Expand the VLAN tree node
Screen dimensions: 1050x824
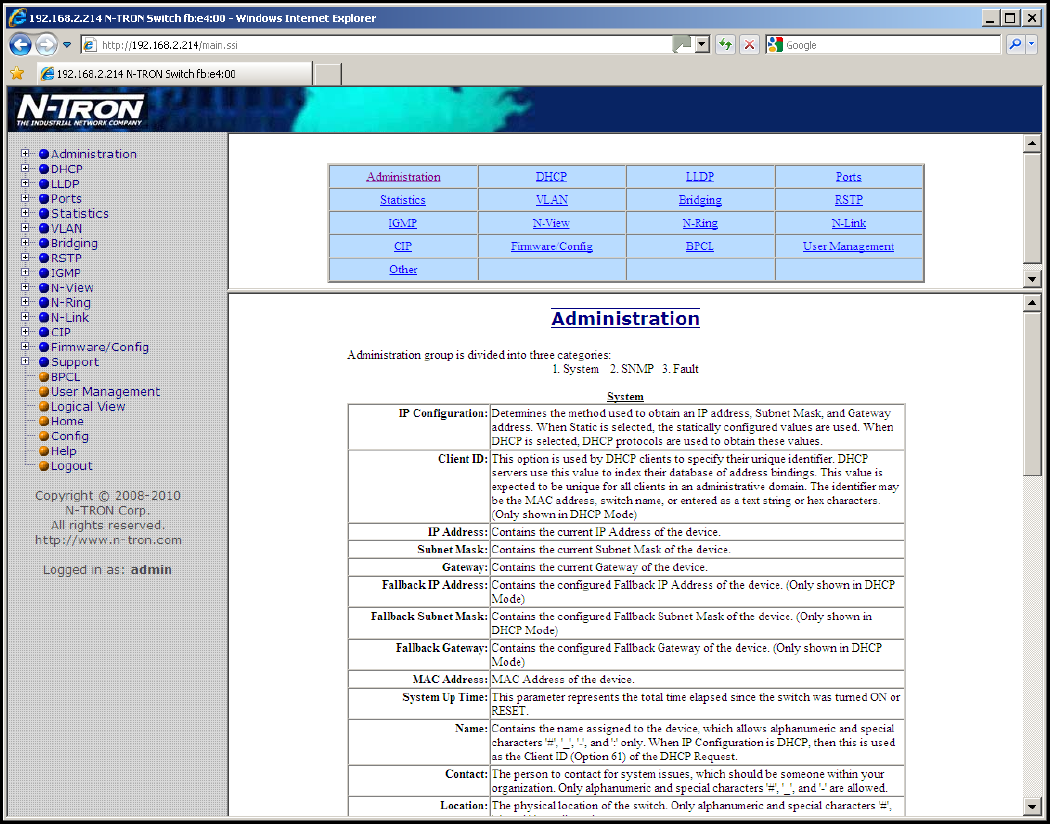pyautogui.click(x=25, y=228)
